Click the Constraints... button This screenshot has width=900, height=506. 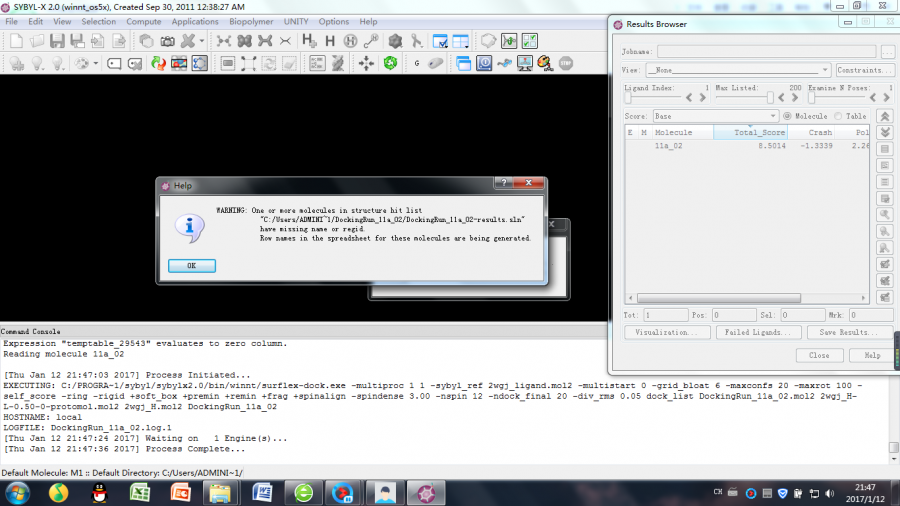[864, 70]
